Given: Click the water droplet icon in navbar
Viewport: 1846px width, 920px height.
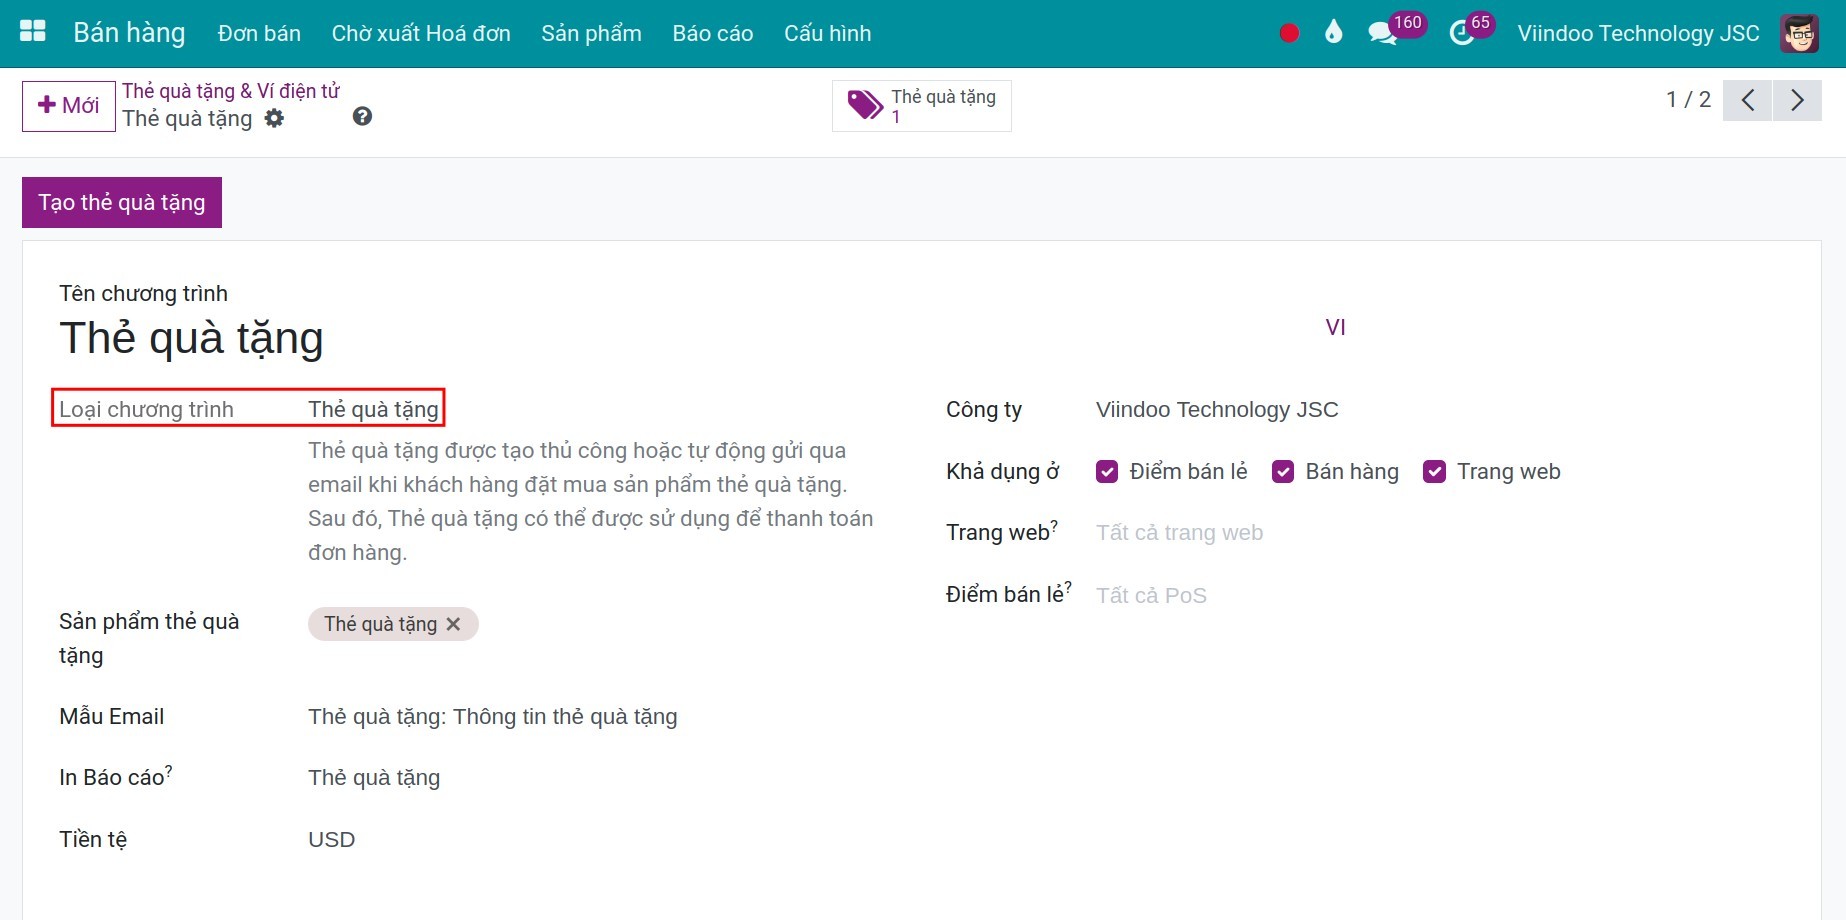Looking at the screenshot, I should tap(1333, 33).
